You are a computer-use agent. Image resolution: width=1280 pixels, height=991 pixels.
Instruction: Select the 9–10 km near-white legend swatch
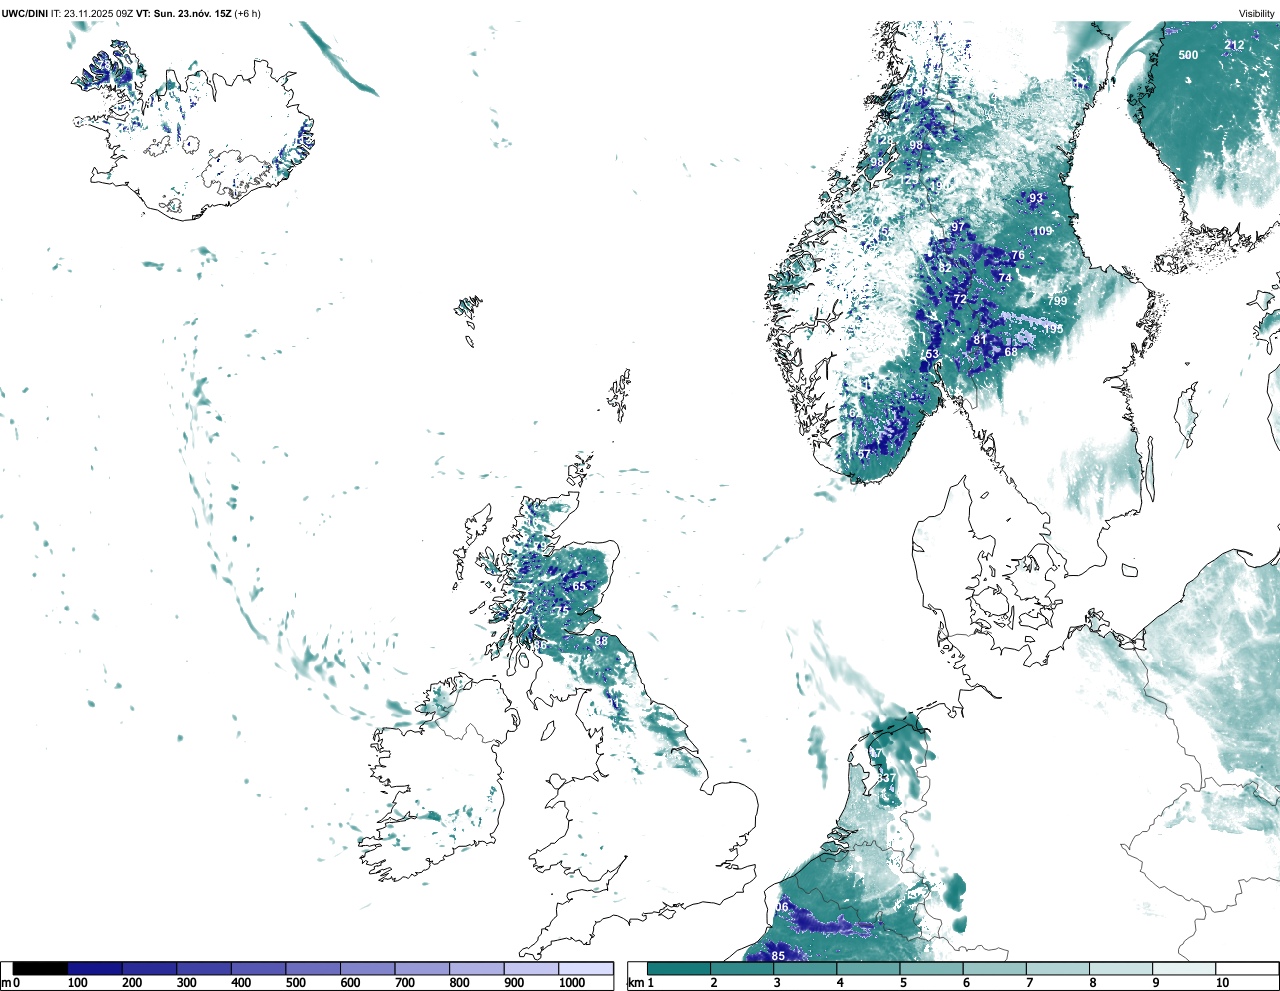coord(1183,968)
